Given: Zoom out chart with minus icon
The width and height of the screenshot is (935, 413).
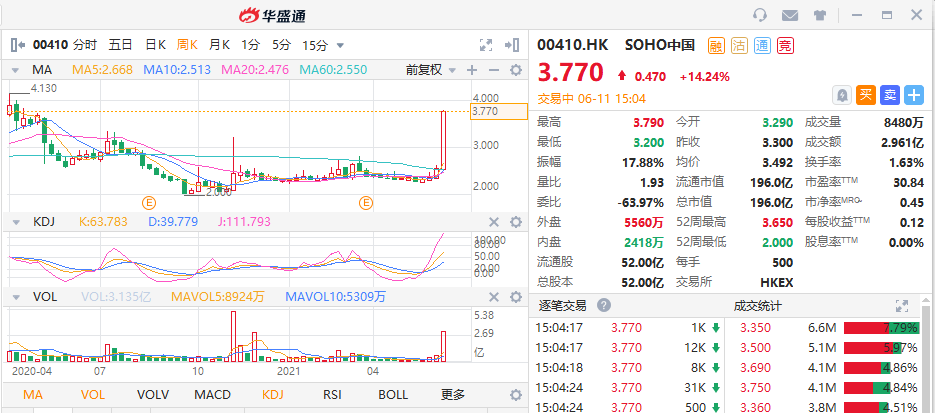Looking at the screenshot, I should point(493,70).
